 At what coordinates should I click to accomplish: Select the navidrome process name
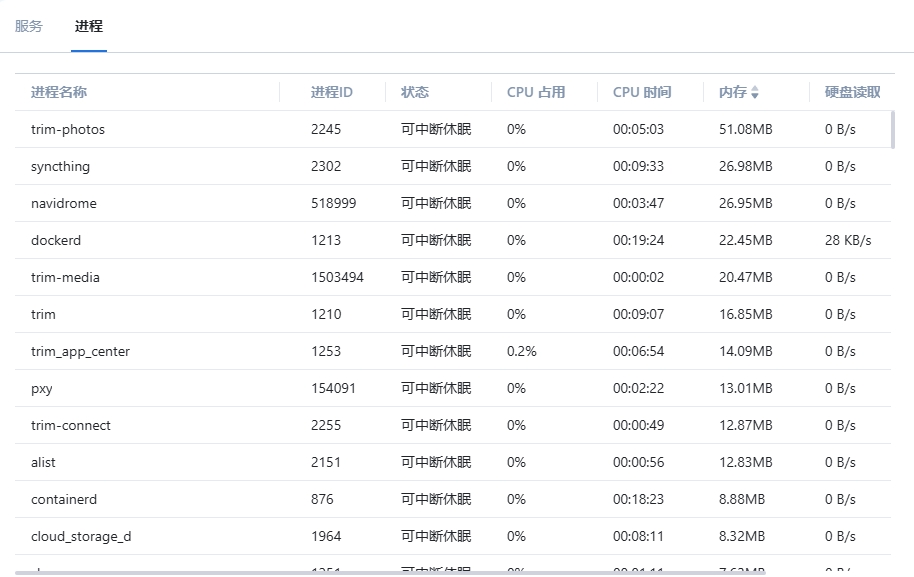[64, 203]
